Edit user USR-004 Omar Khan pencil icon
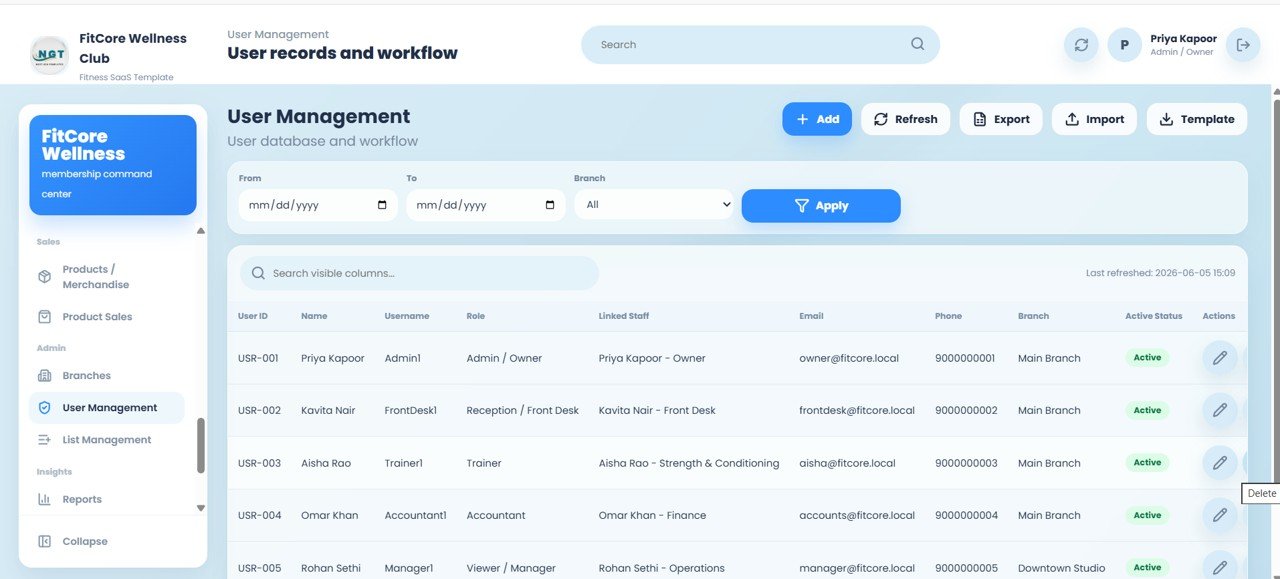The height and width of the screenshot is (579, 1280). [x=1219, y=515]
